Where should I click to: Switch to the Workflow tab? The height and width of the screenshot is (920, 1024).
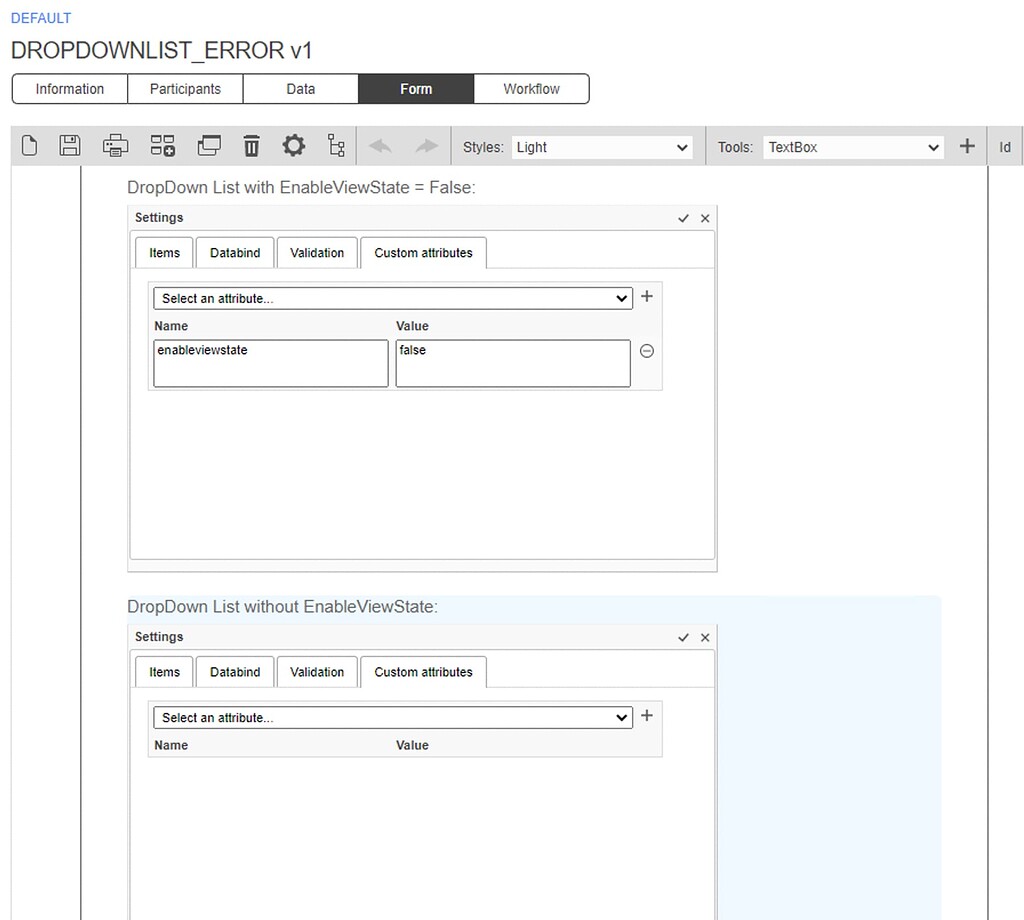click(x=531, y=88)
